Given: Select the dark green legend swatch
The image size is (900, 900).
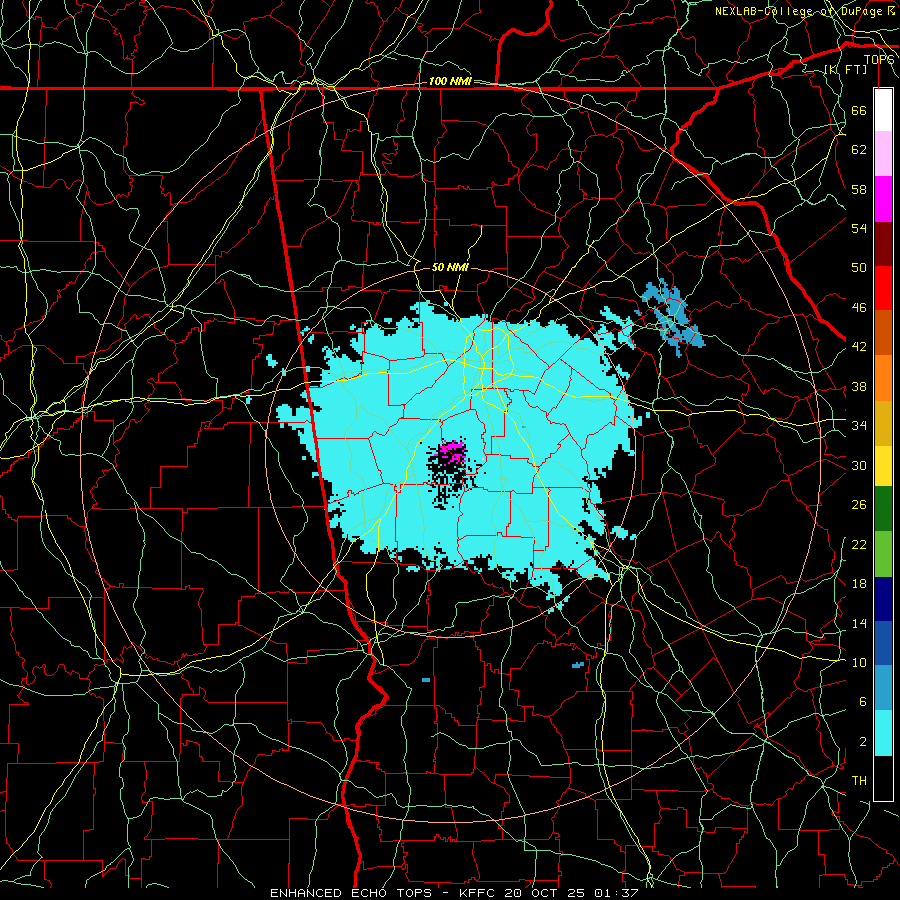Looking at the screenshot, I should (x=883, y=509).
